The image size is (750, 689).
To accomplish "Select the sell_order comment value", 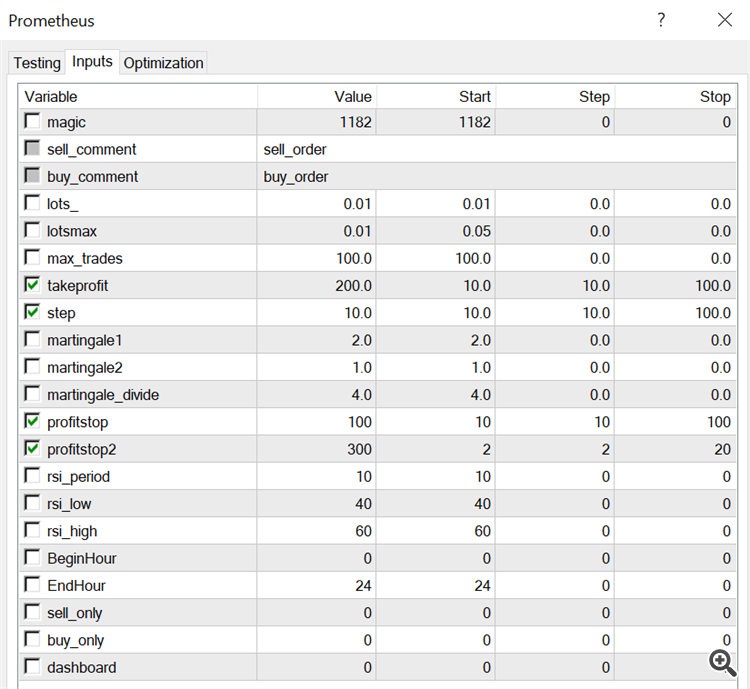I will [x=295, y=150].
